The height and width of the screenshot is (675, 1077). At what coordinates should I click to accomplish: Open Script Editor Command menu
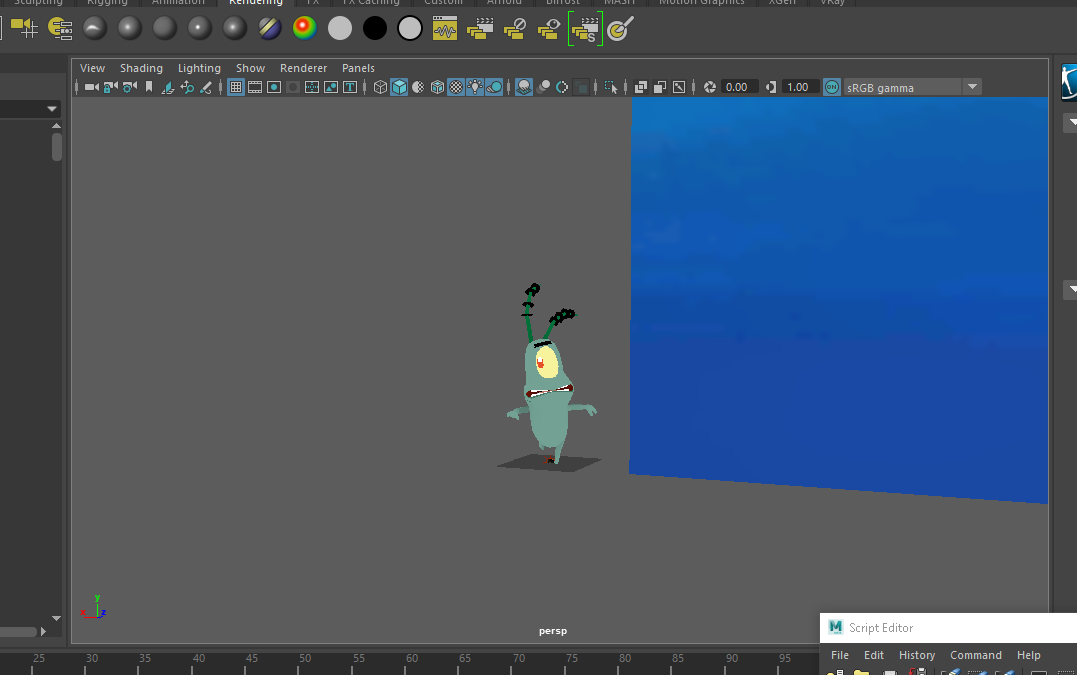(976, 655)
